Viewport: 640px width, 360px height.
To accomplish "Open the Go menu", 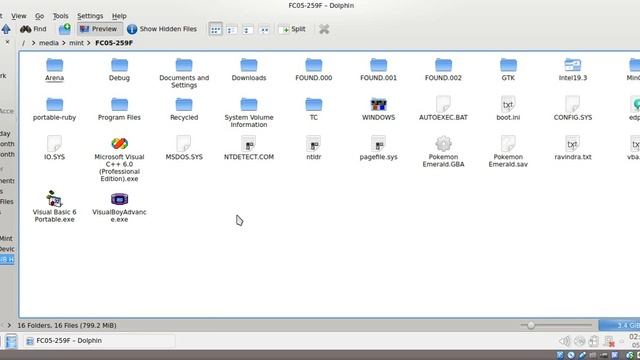I will (x=39, y=16).
